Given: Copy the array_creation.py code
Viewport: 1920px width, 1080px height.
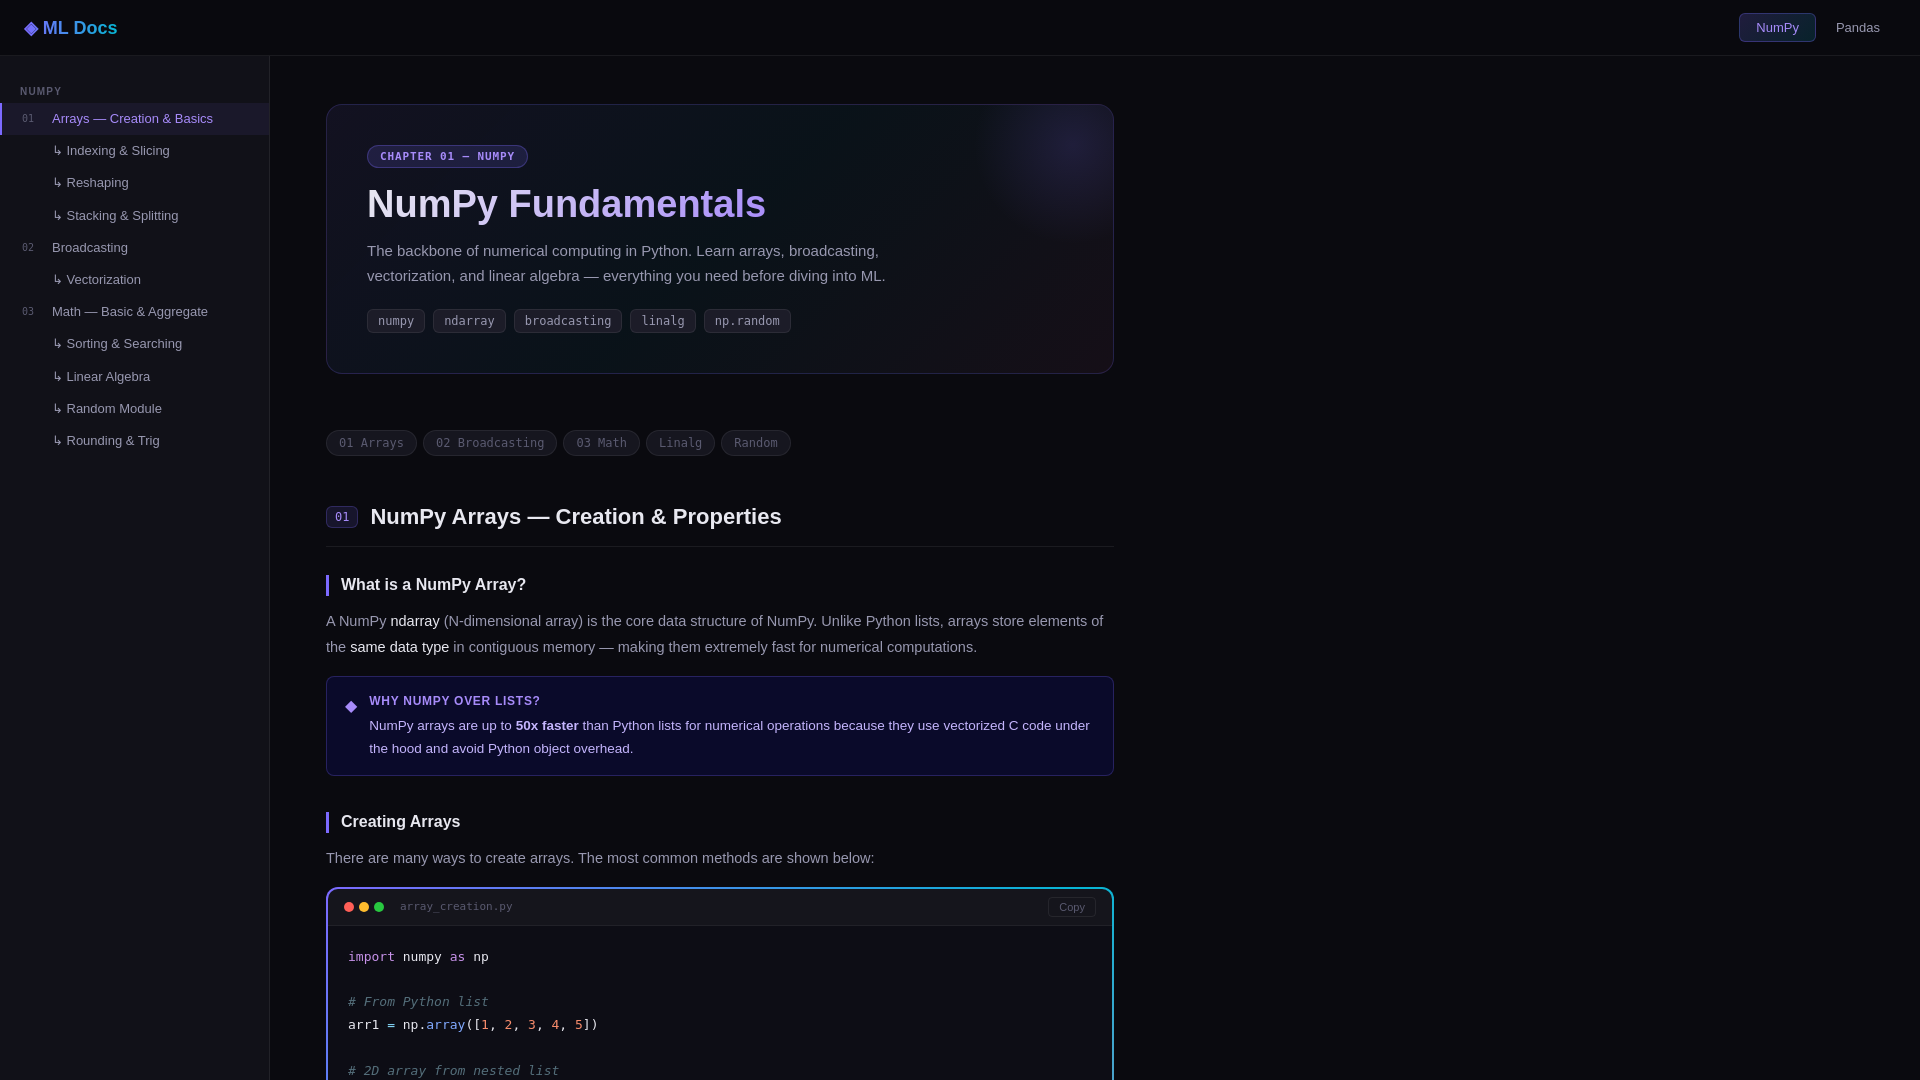Looking at the screenshot, I should coord(1072,907).
